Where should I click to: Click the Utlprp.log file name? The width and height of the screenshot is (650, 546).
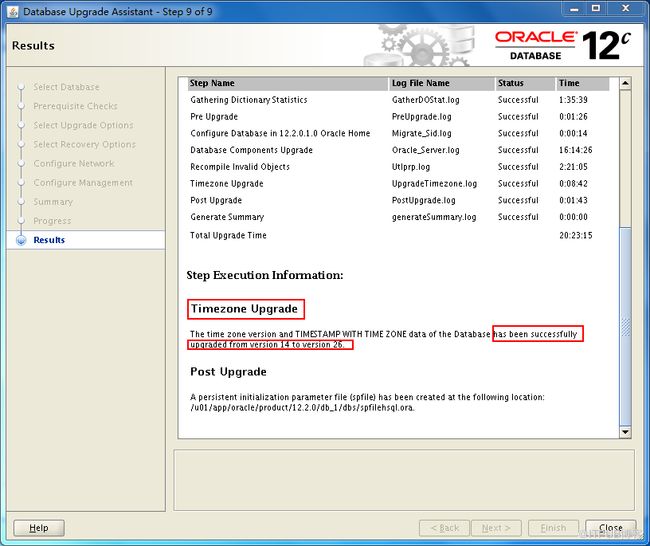[411, 167]
